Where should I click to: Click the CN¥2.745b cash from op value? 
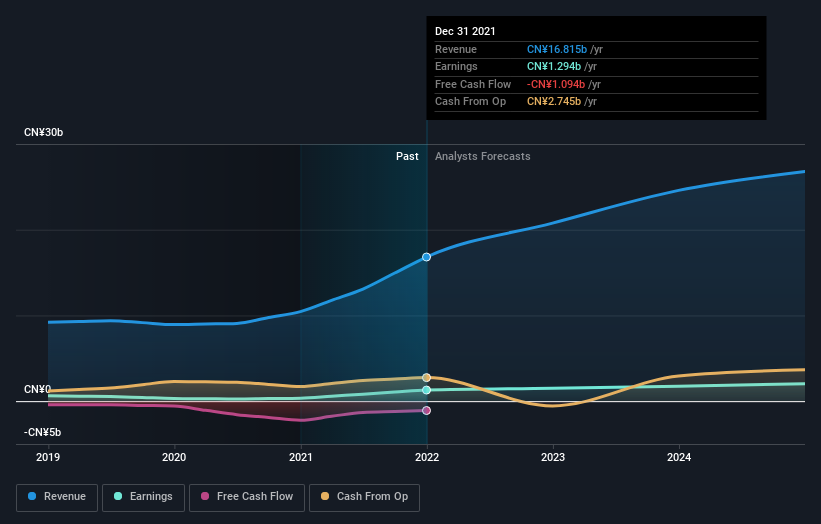[x=553, y=102]
